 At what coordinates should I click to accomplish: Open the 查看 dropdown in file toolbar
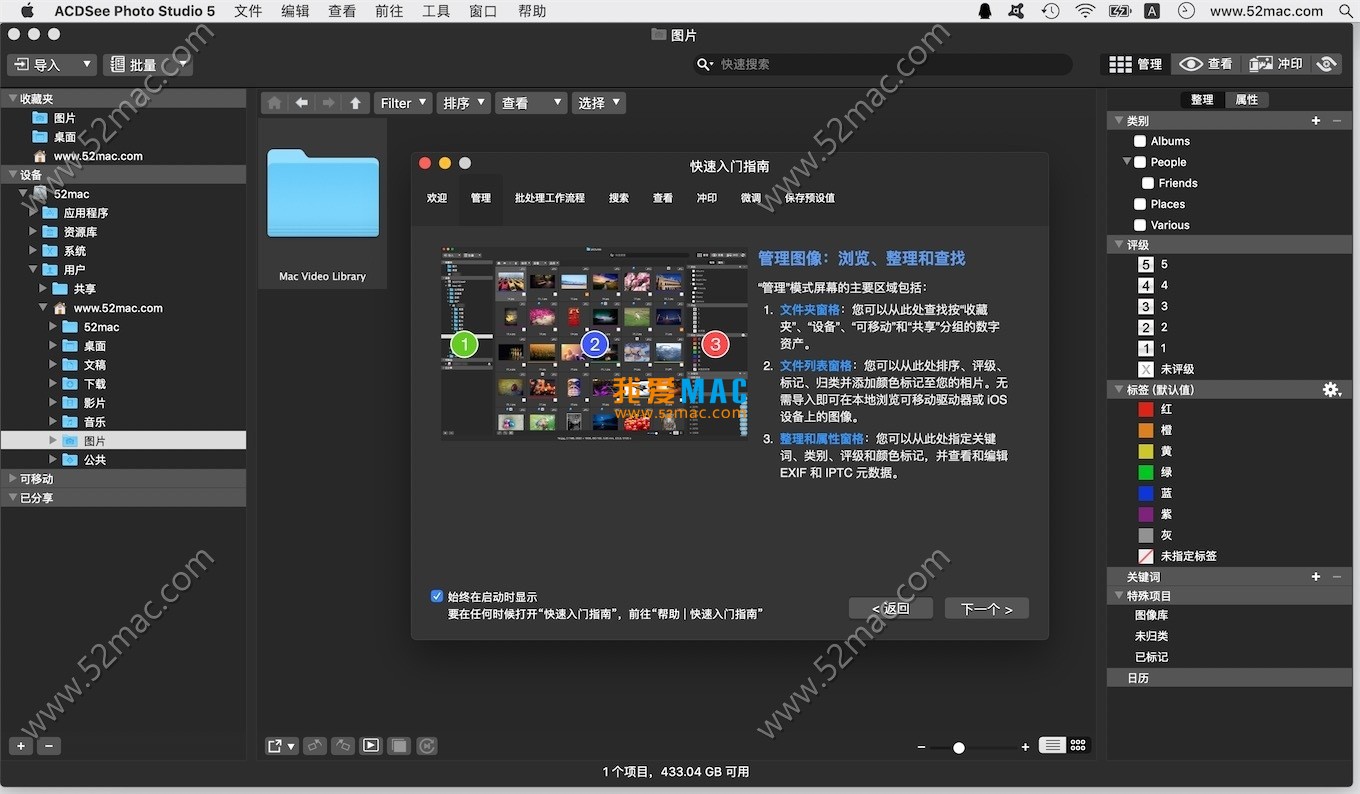531,103
